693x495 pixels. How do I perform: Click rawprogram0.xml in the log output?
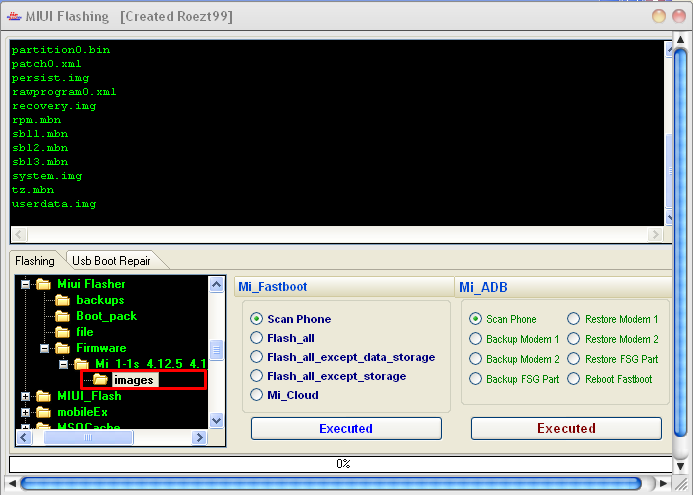(64, 92)
